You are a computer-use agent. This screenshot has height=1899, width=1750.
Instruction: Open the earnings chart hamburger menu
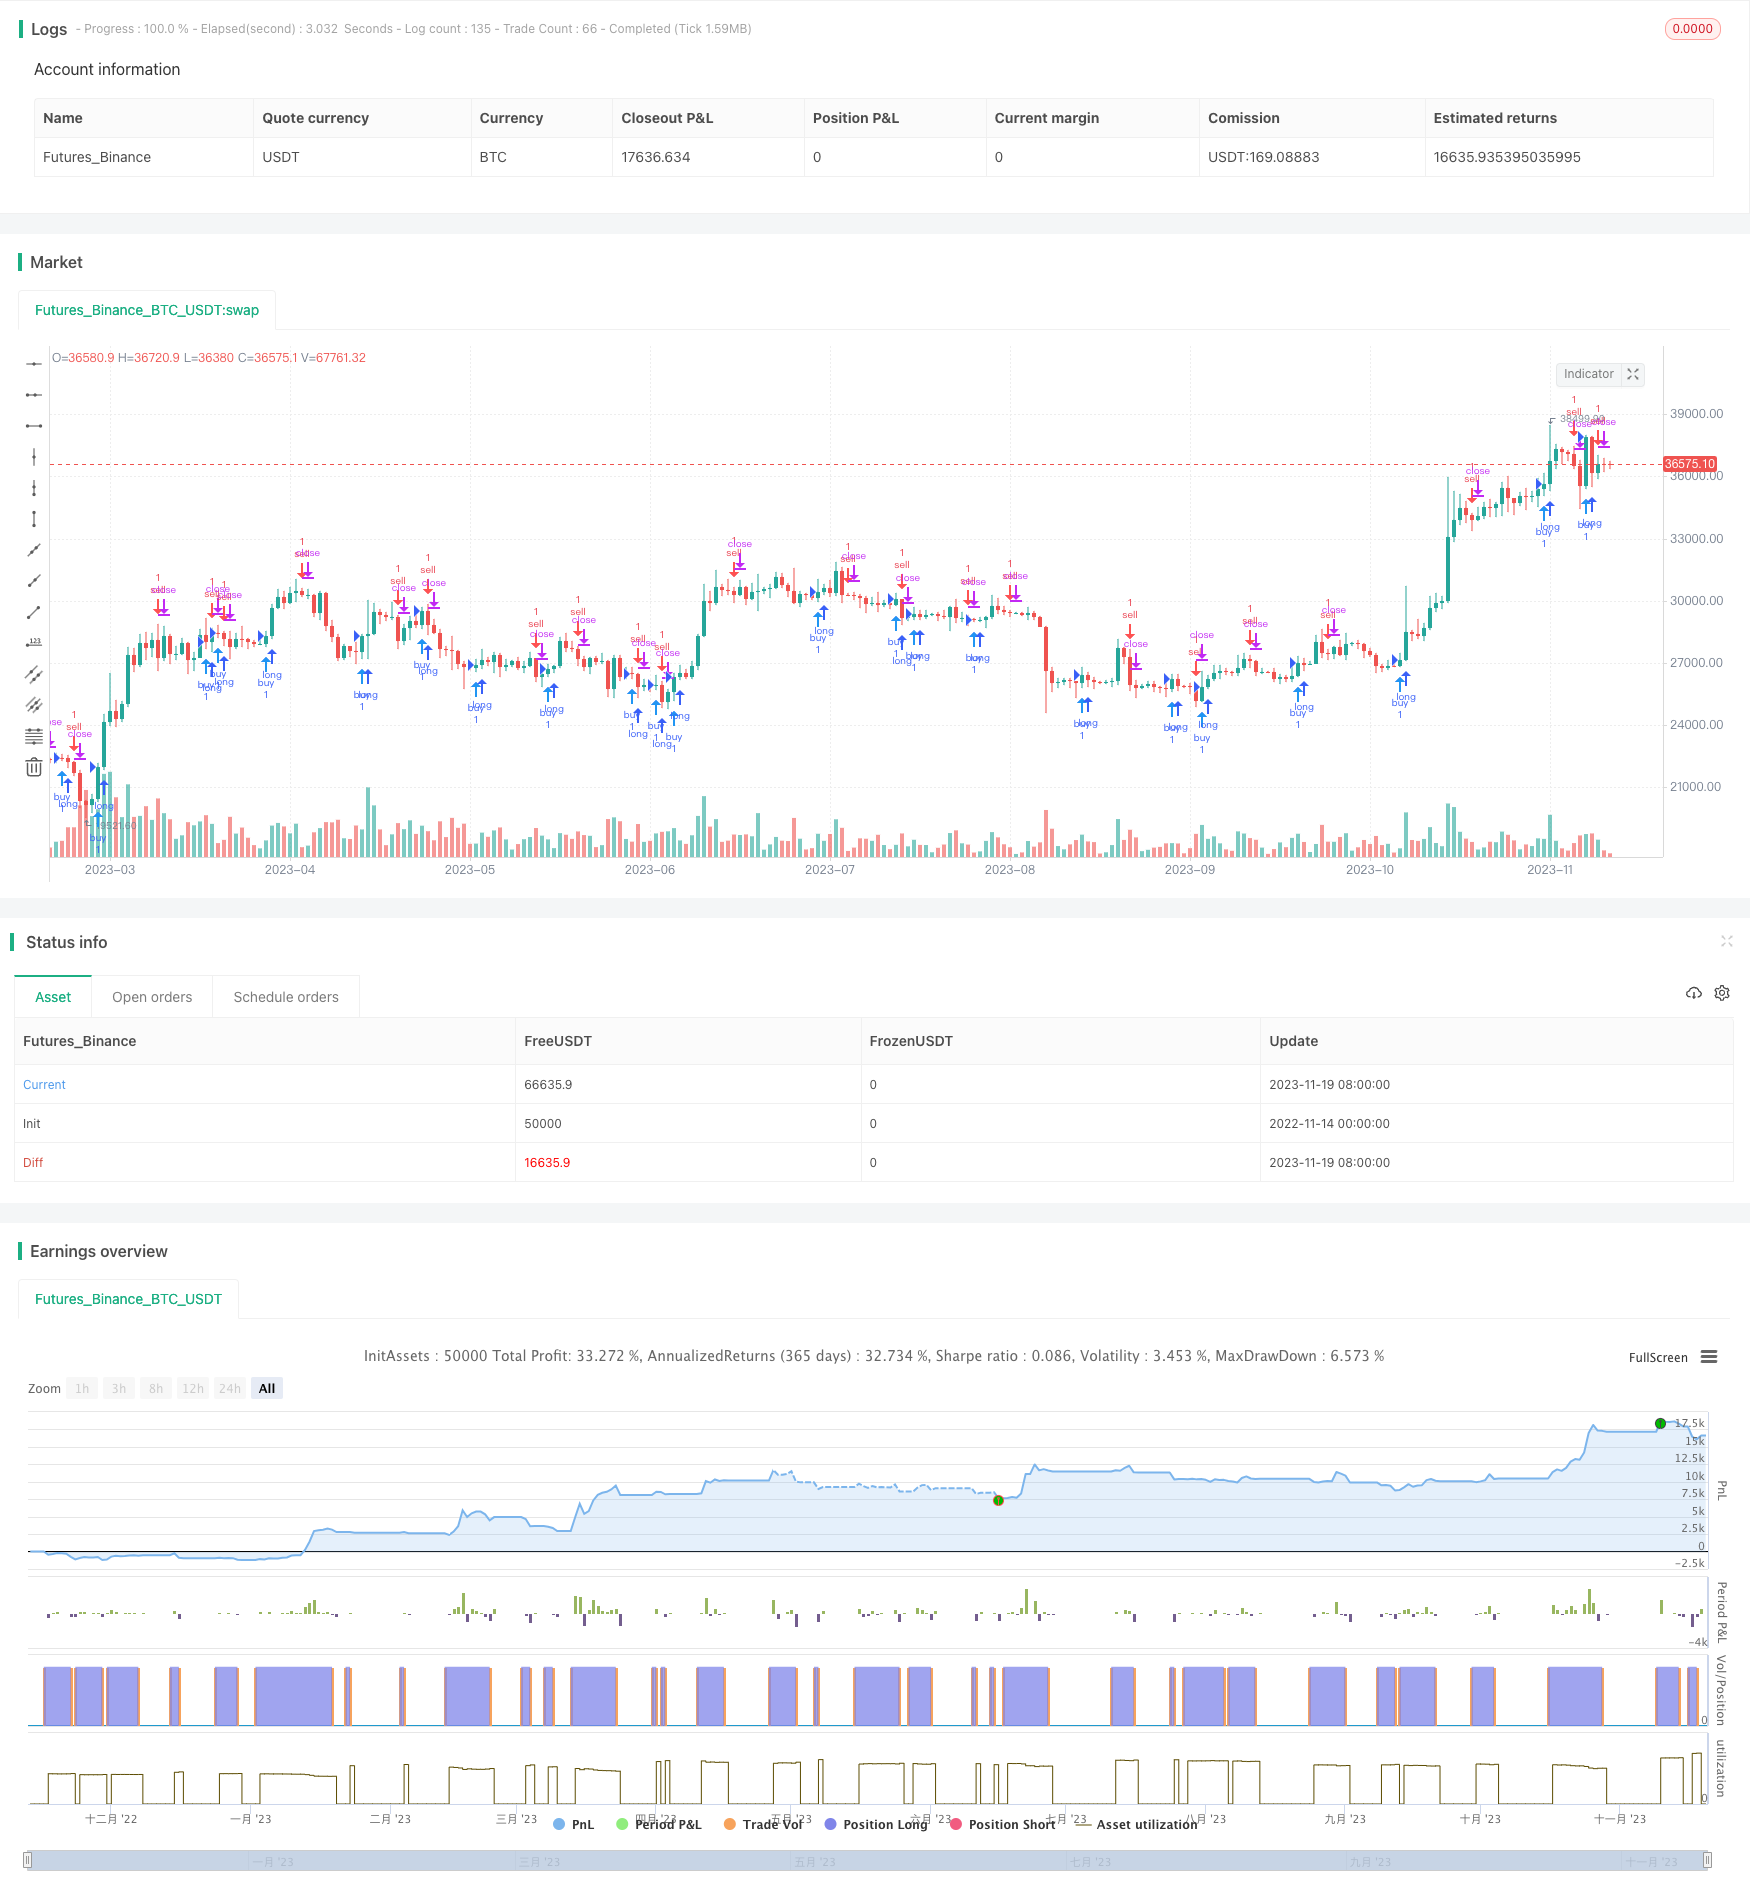[1709, 1357]
